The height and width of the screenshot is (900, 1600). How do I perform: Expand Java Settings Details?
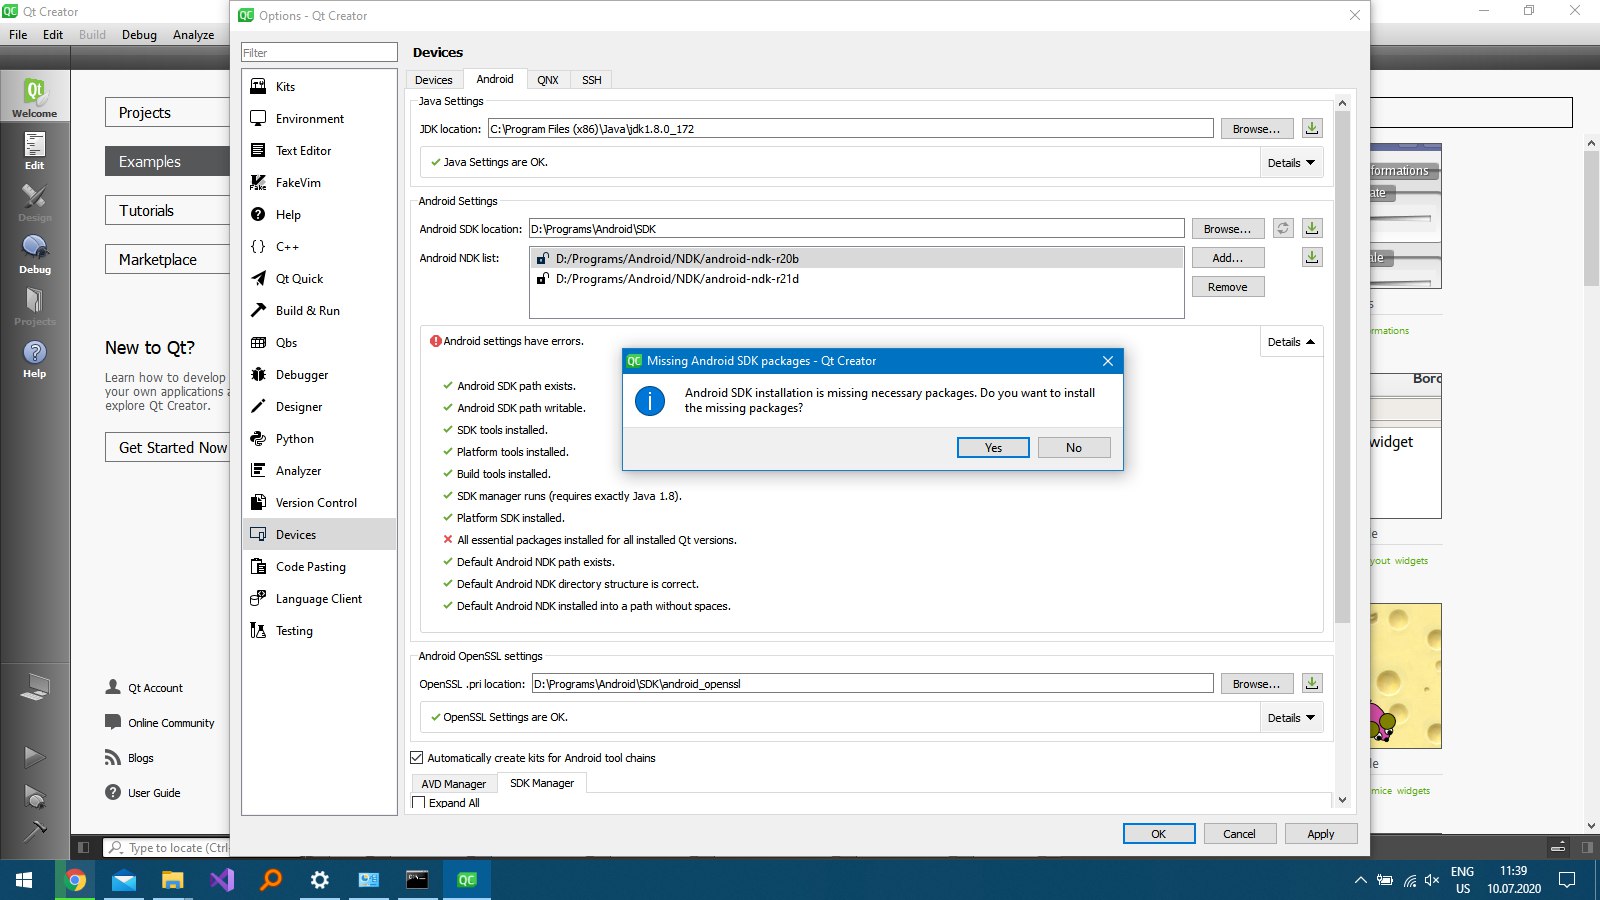coord(1291,163)
